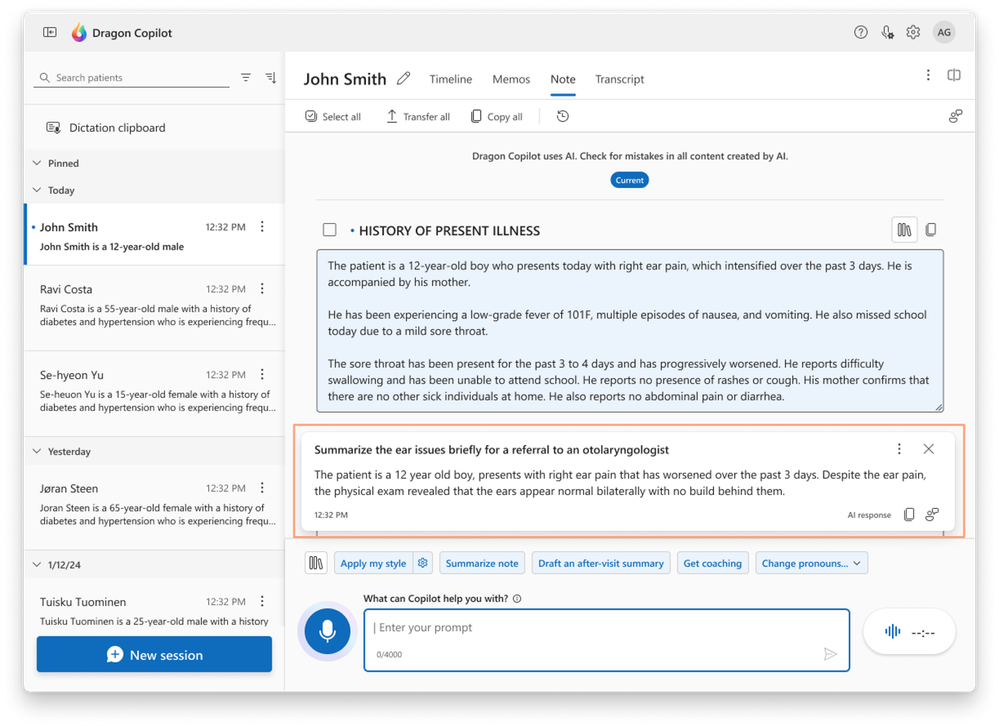The image size is (999, 727).
Task: Open more options for Tuisku Tuominen session
Action: (x=262, y=601)
